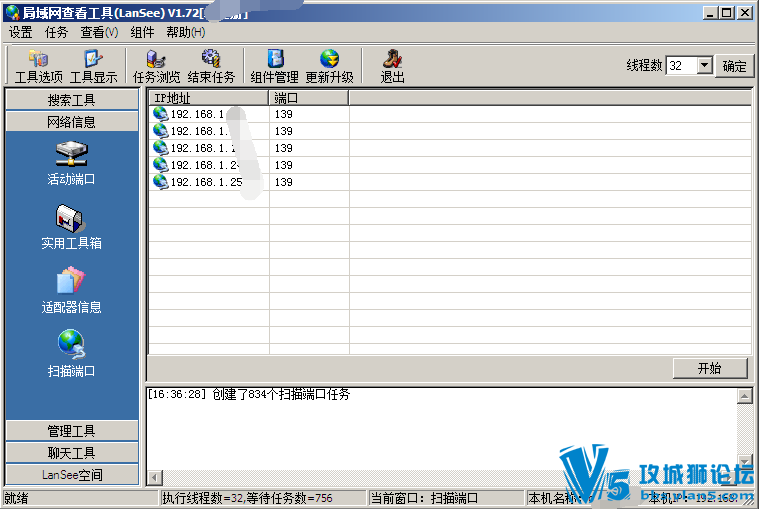Expand the 线程数 dropdown arrow

tap(705, 65)
